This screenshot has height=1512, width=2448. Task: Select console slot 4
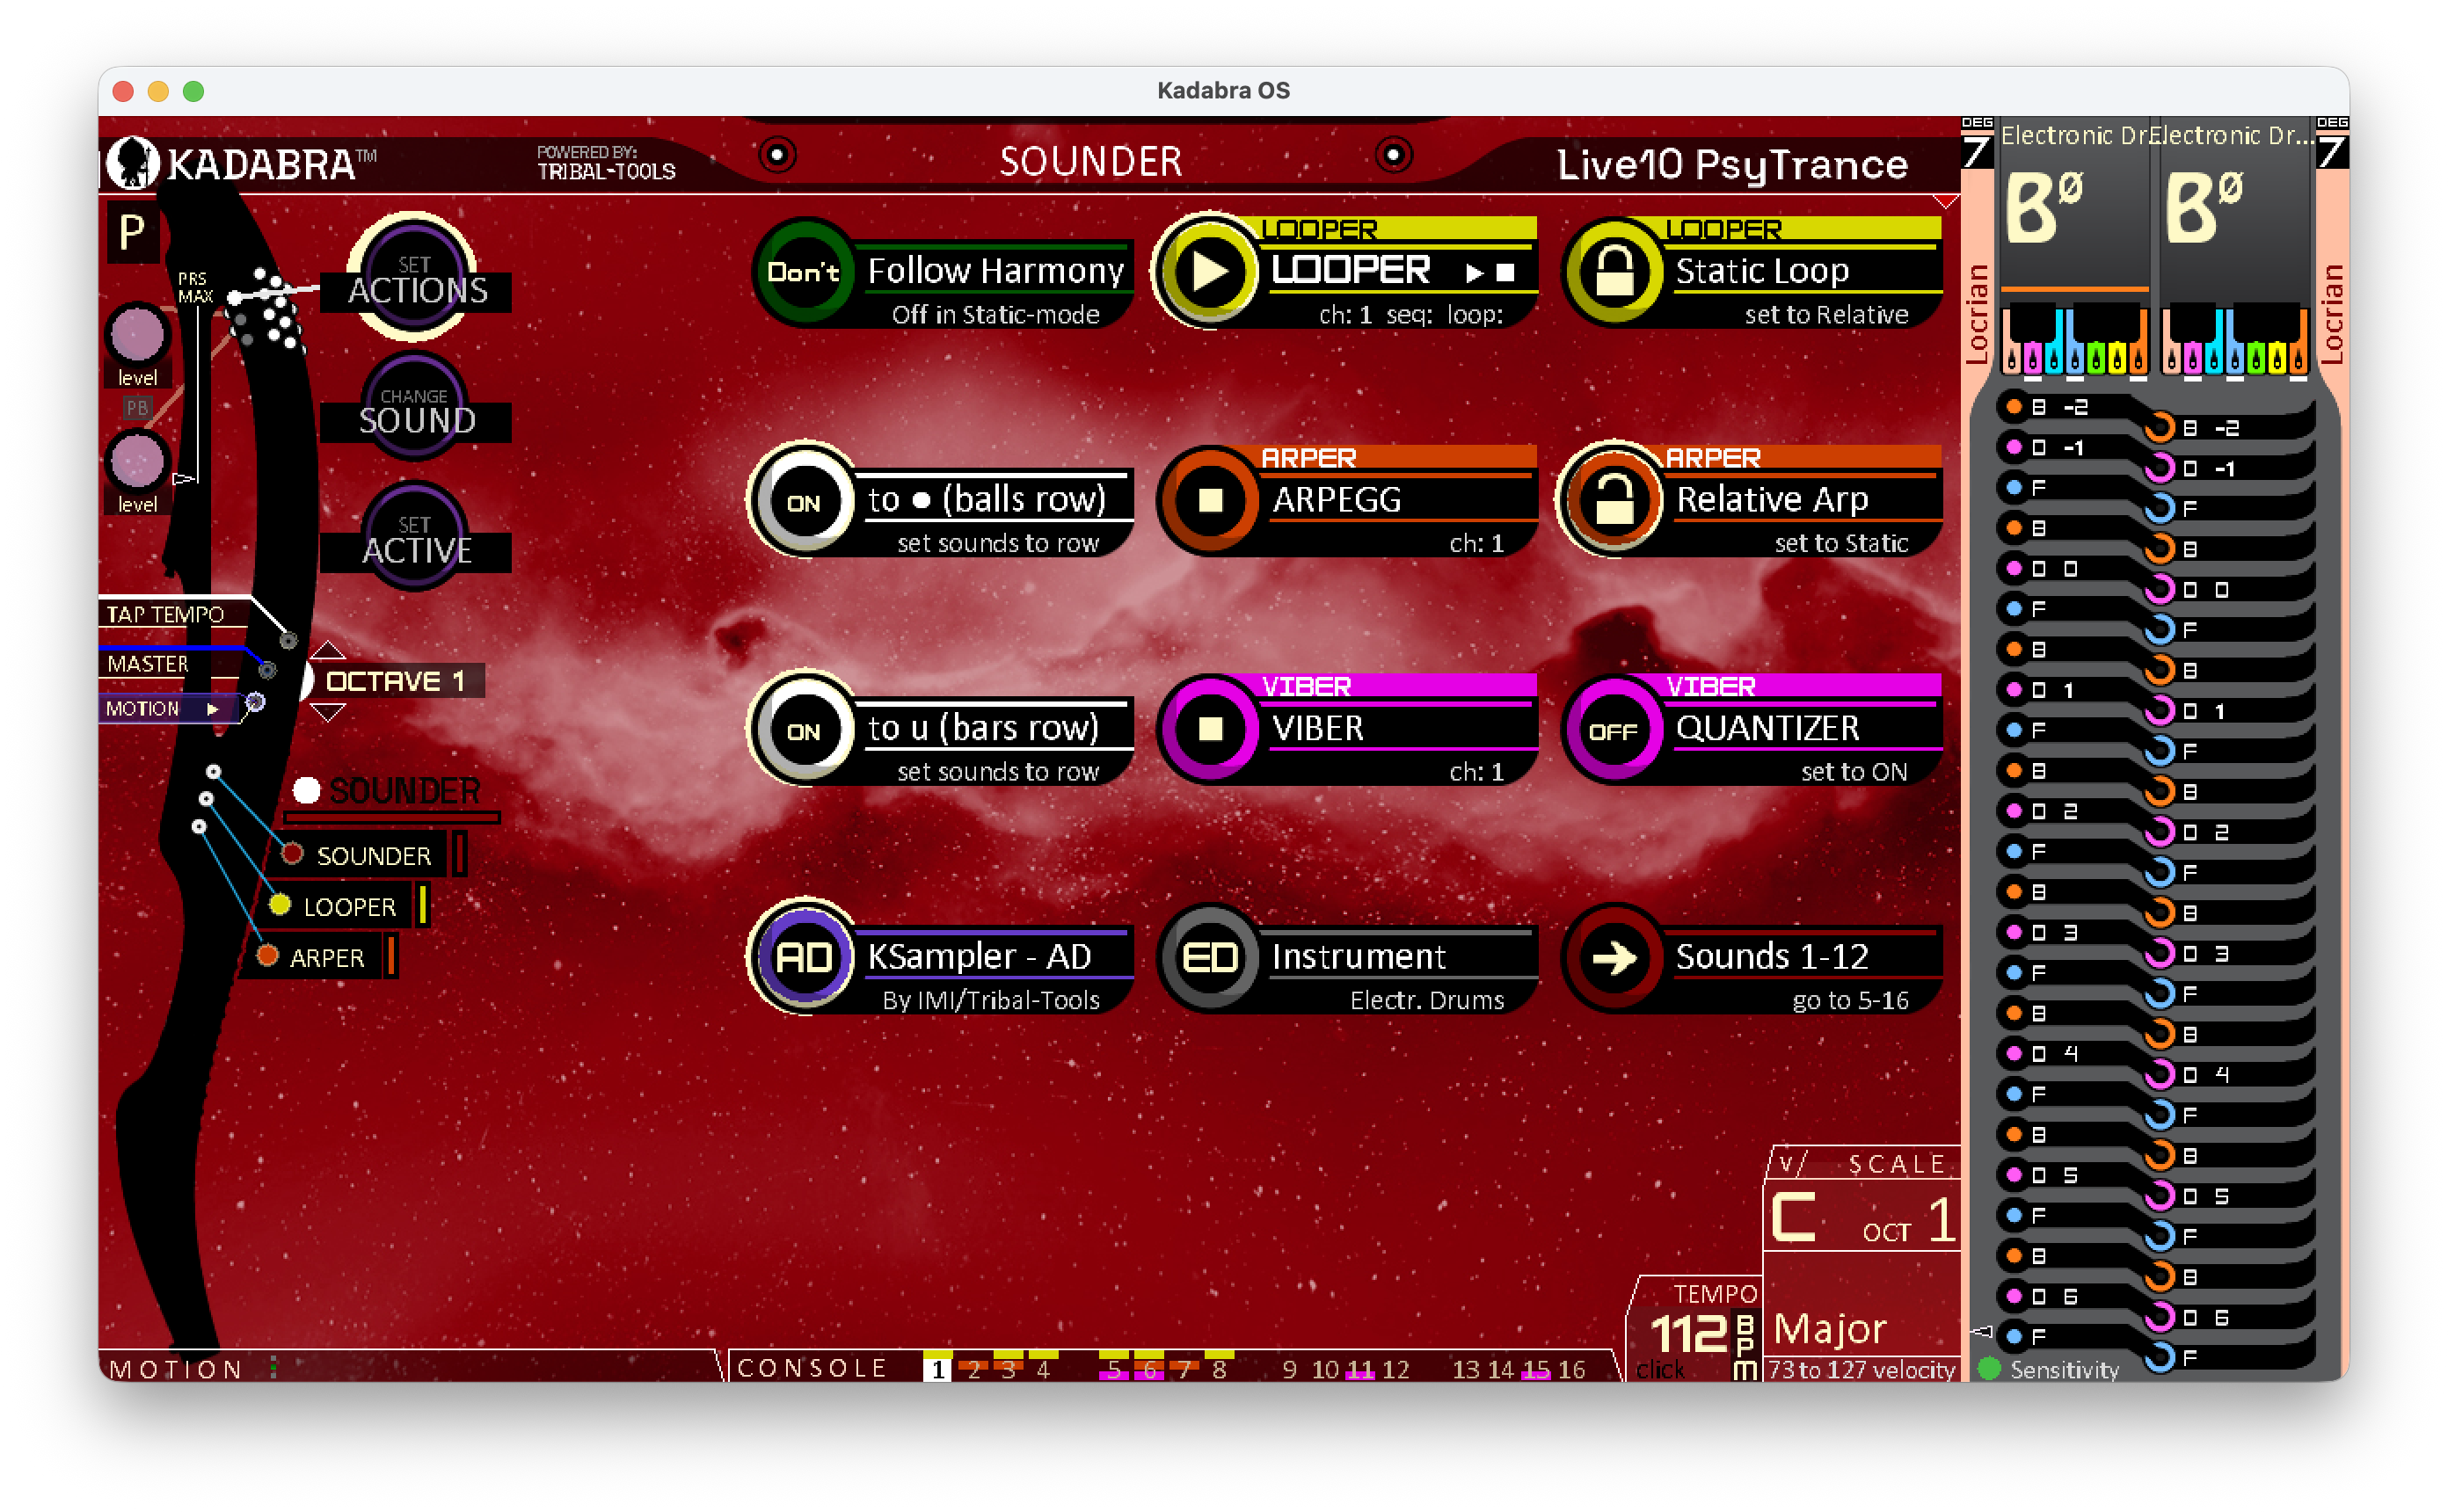click(x=1043, y=1368)
